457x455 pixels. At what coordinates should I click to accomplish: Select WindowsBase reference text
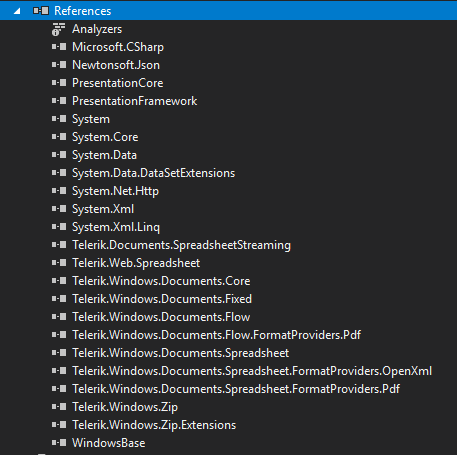(109, 443)
